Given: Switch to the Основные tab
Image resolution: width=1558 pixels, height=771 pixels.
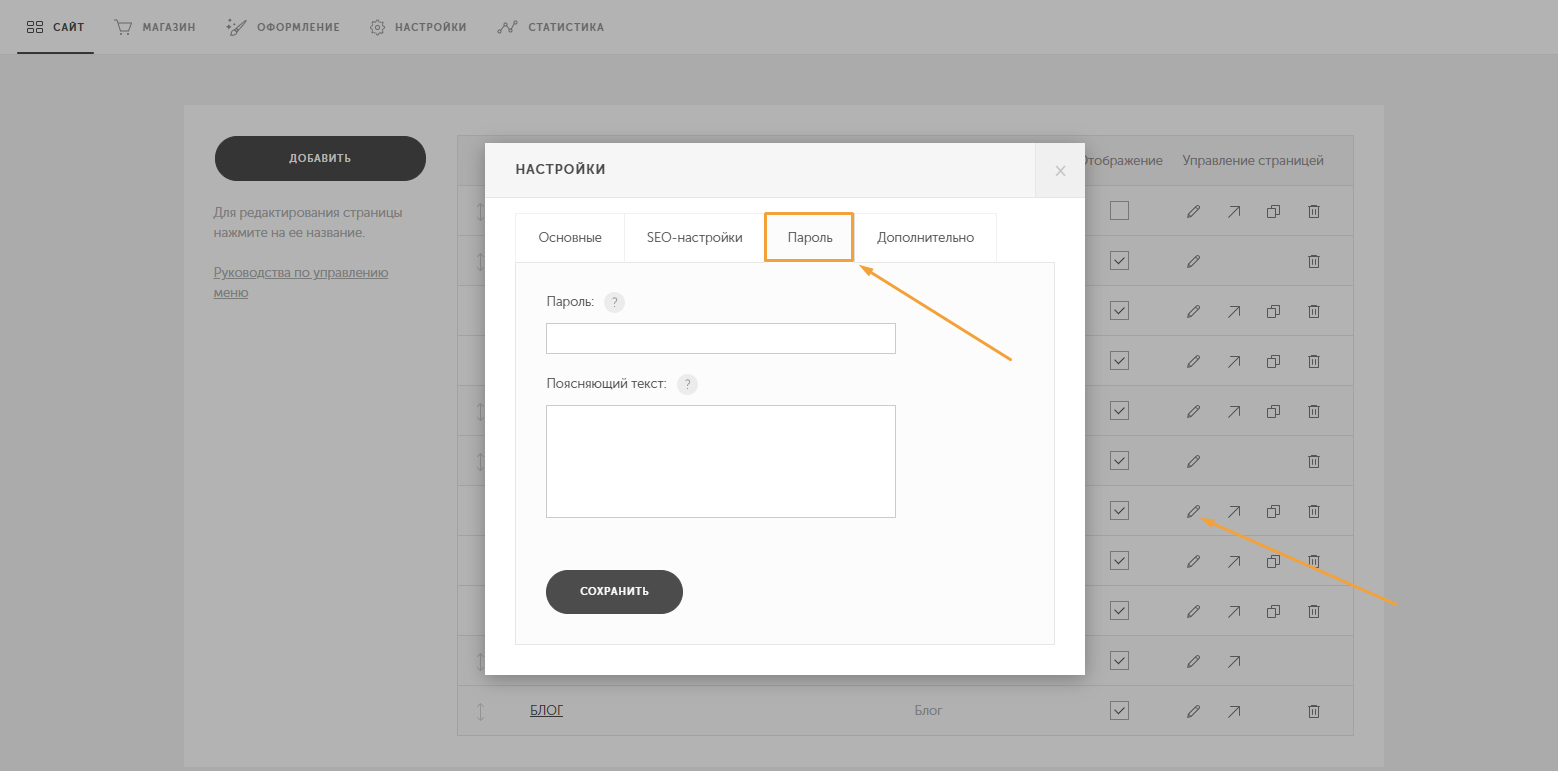Looking at the screenshot, I should tap(570, 238).
